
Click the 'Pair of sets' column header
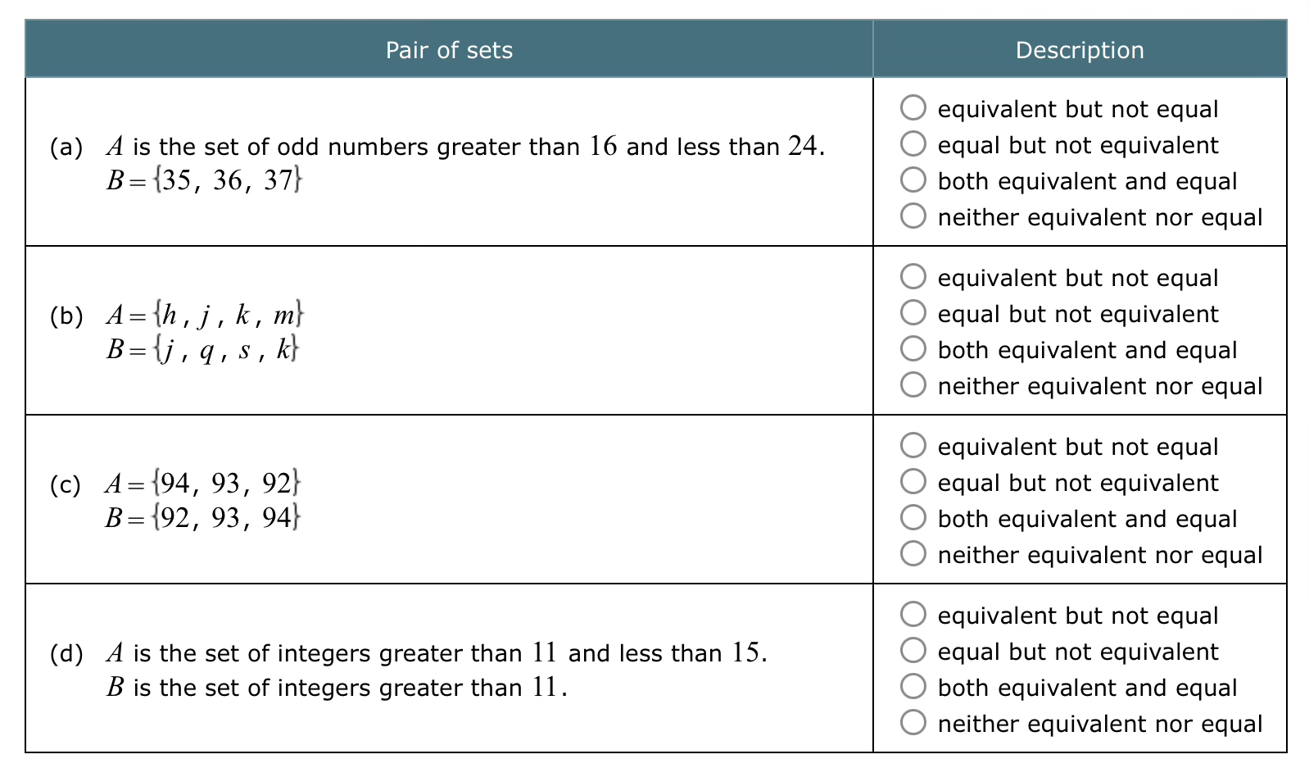tap(449, 50)
